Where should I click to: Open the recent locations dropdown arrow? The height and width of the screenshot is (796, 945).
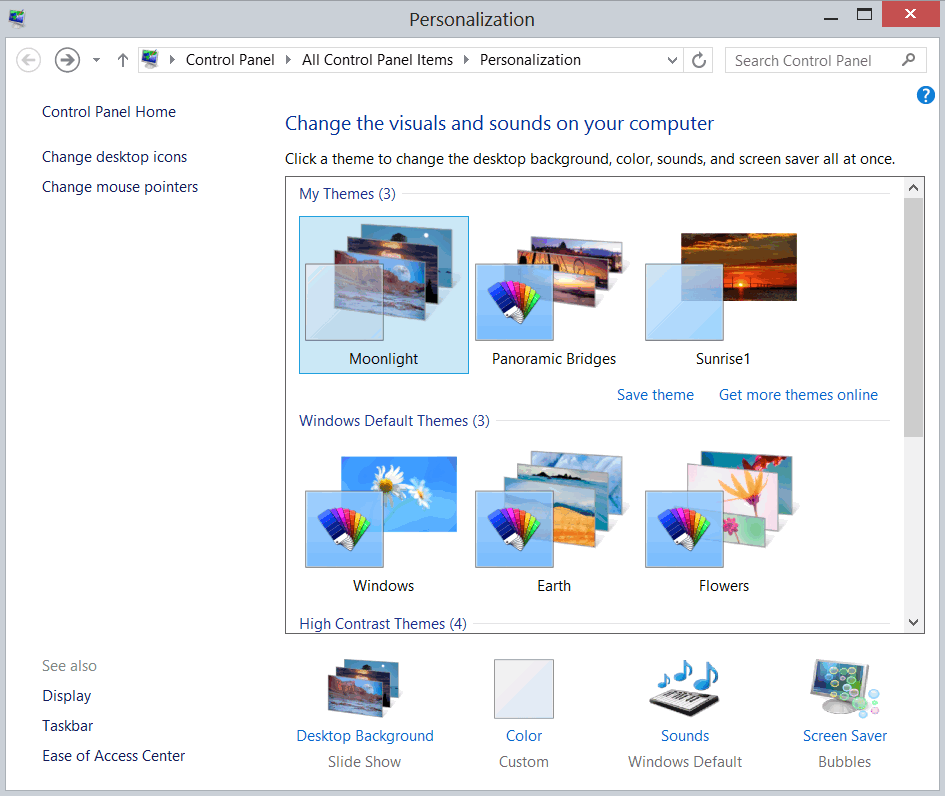point(96,60)
